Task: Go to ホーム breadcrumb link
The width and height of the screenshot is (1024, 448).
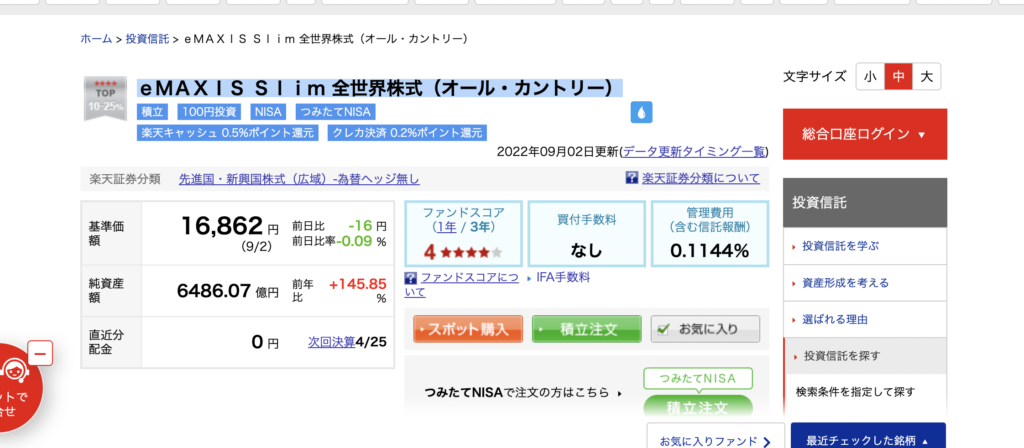Action: pos(97,39)
